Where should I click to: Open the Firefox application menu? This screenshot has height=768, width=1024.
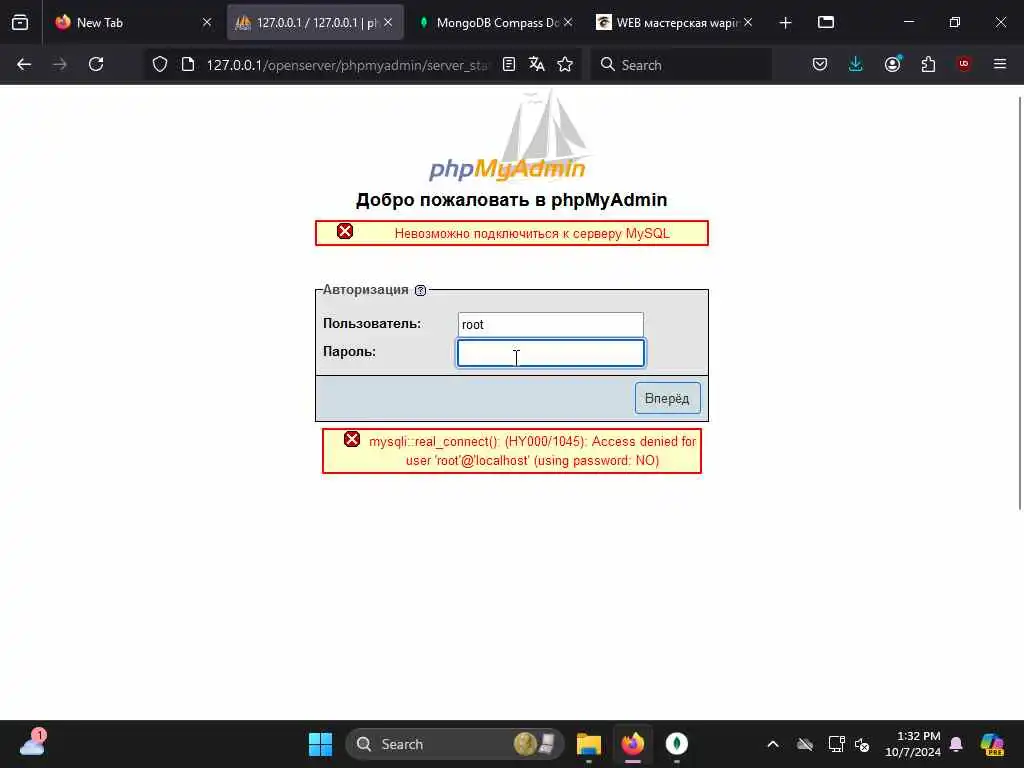coord(1000,64)
